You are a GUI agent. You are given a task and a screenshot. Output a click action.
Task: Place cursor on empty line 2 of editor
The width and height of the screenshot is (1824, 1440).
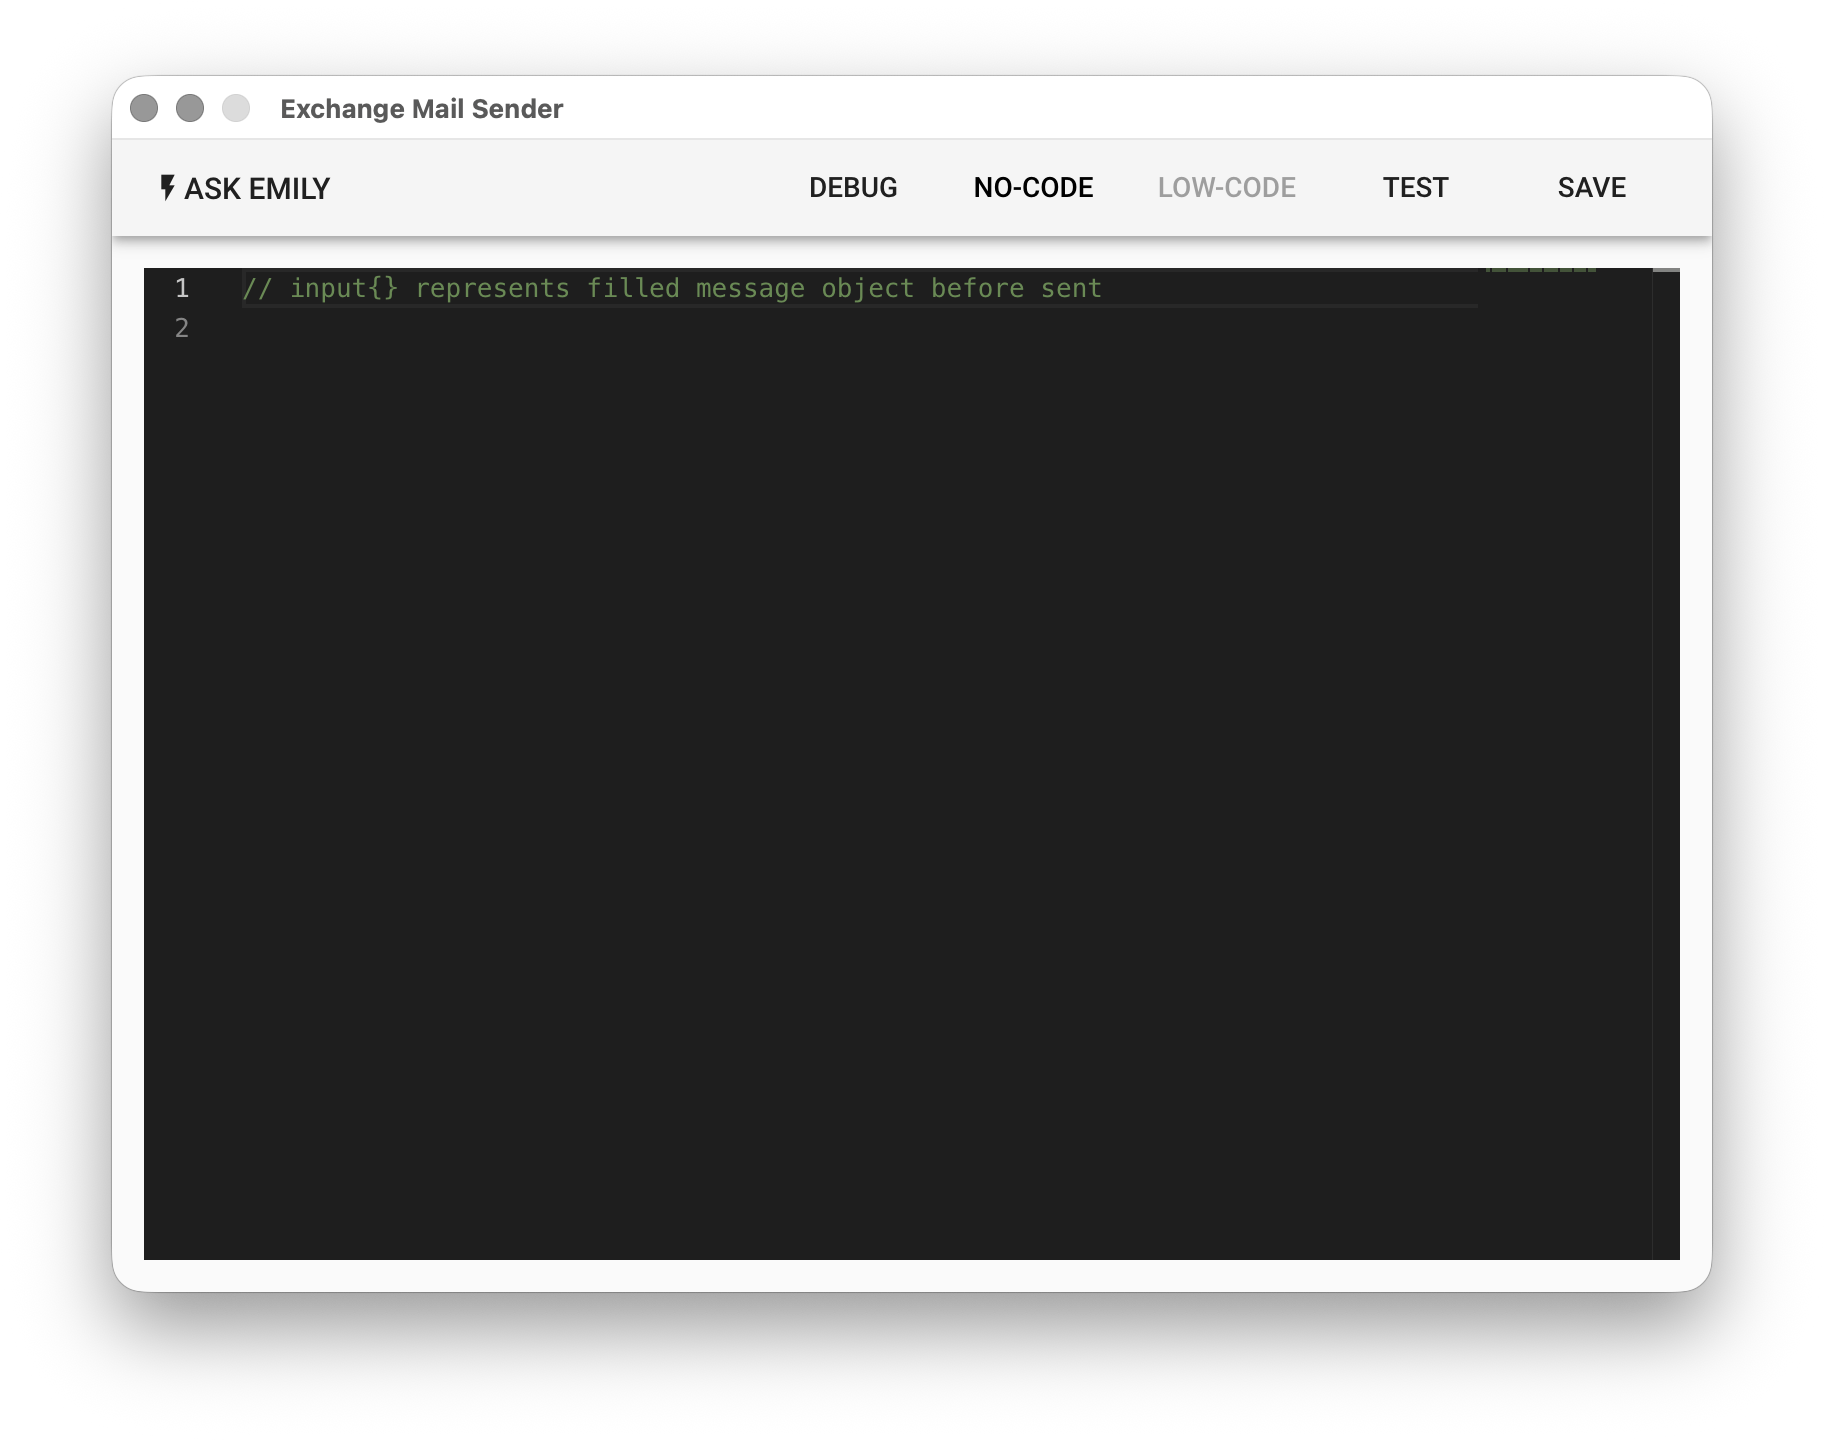click(700, 328)
